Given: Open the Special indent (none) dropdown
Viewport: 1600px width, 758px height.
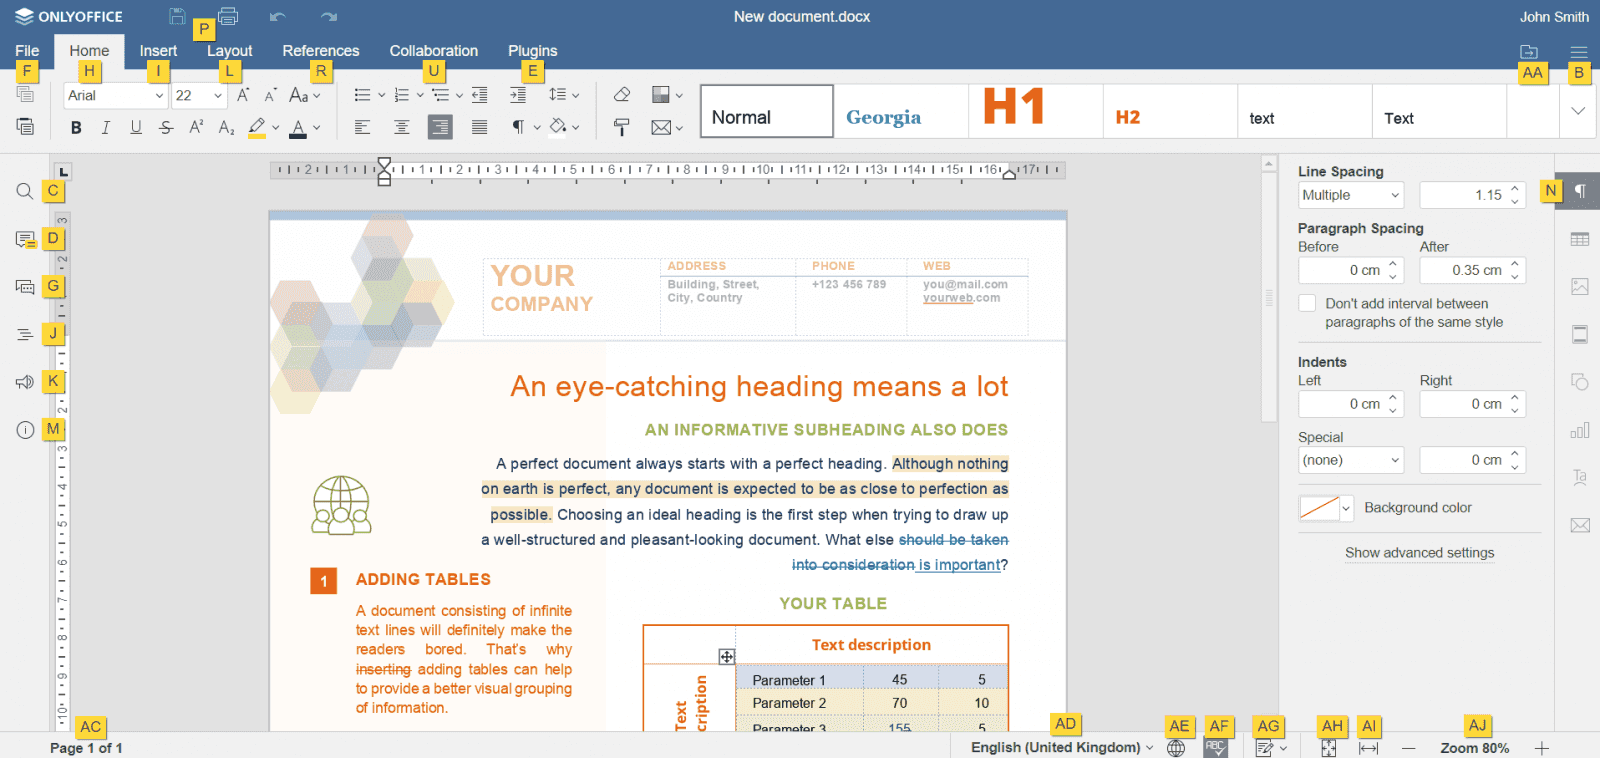Looking at the screenshot, I should [1351, 460].
